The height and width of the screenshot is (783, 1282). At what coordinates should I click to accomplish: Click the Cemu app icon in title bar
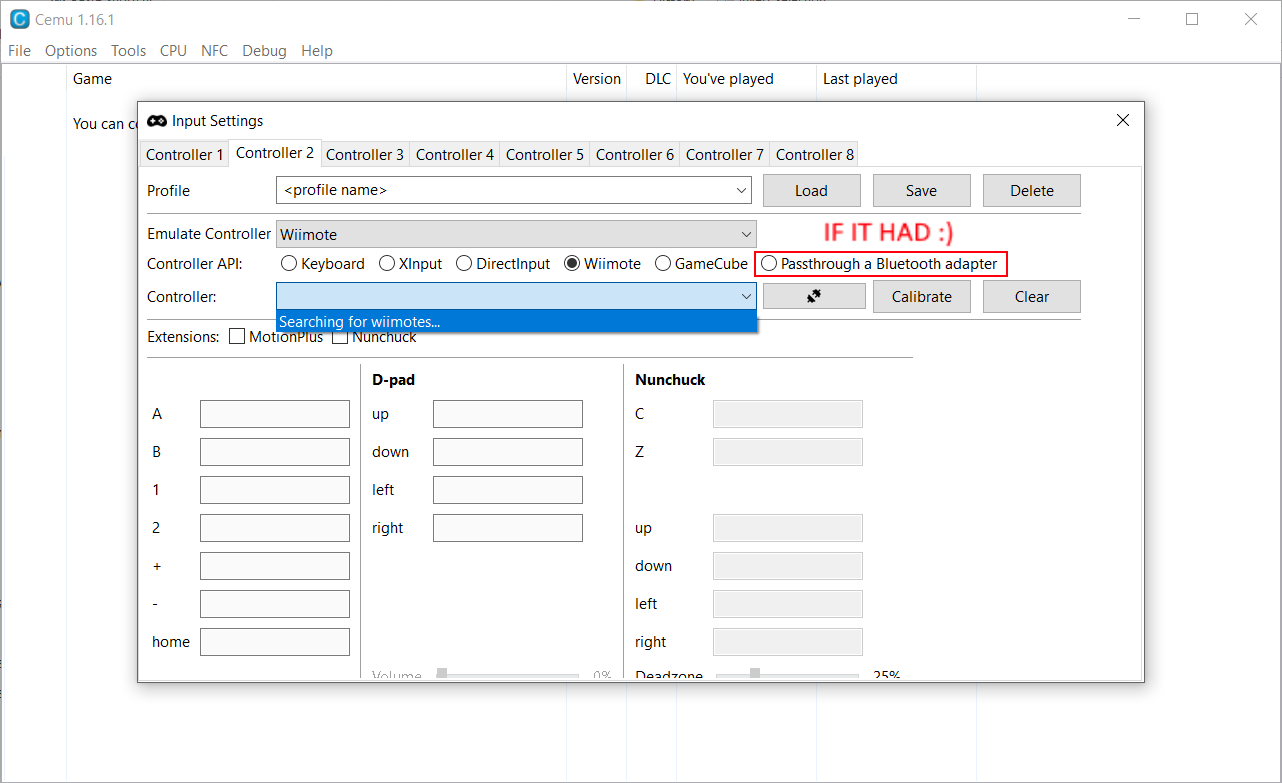(20, 19)
